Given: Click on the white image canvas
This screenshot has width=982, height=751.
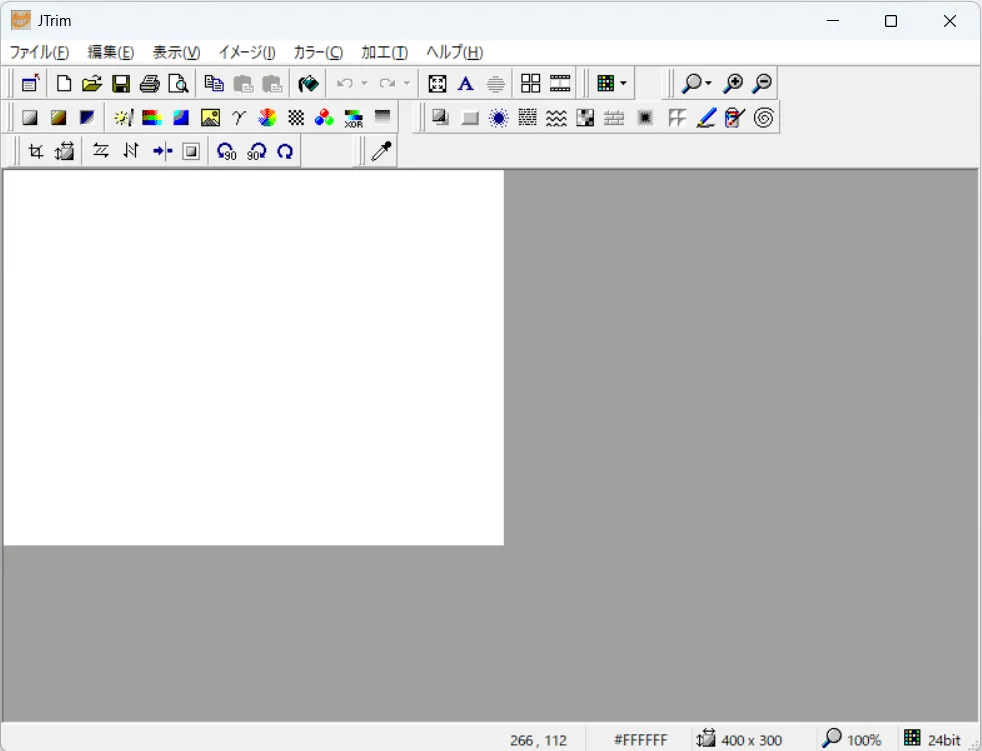Looking at the screenshot, I should pyautogui.click(x=253, y=357).
